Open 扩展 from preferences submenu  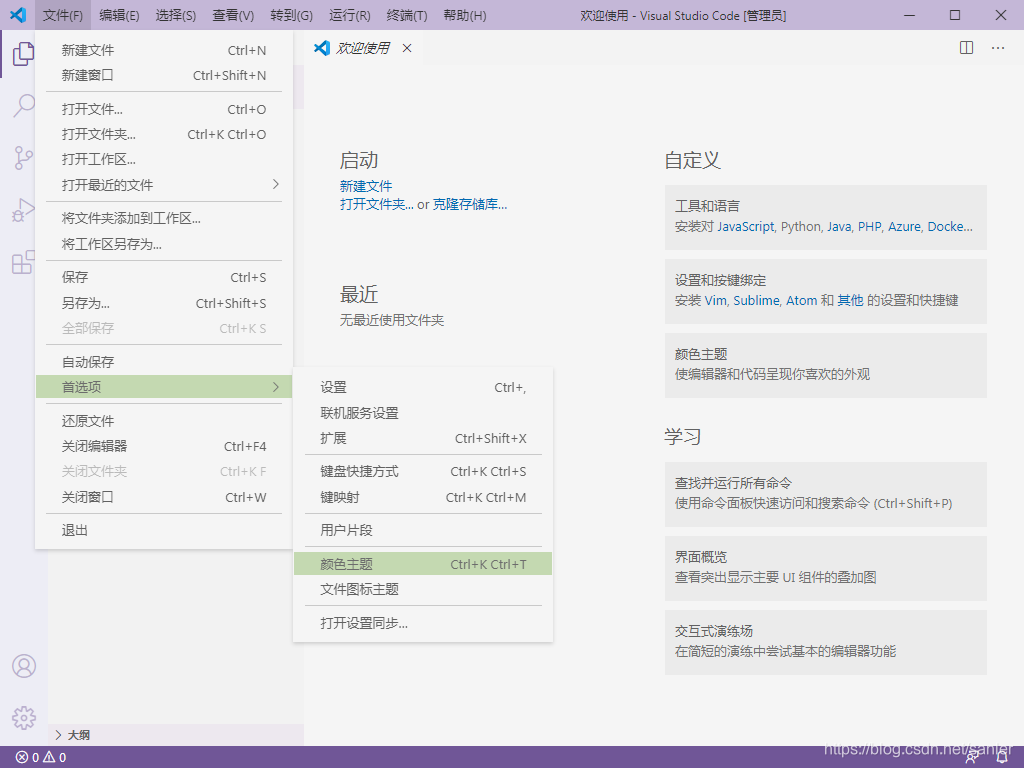click(423, 438)
